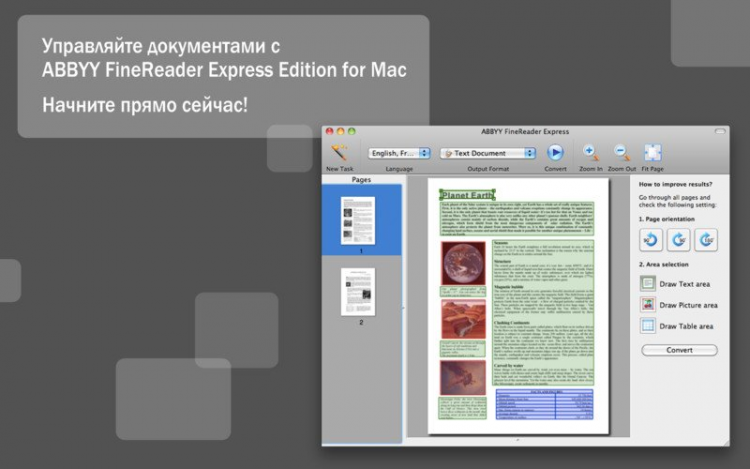Click the Fit Page icon
The height and width of the screenshot is (469, 750).
pyautogui.click(x=652, y=153)
